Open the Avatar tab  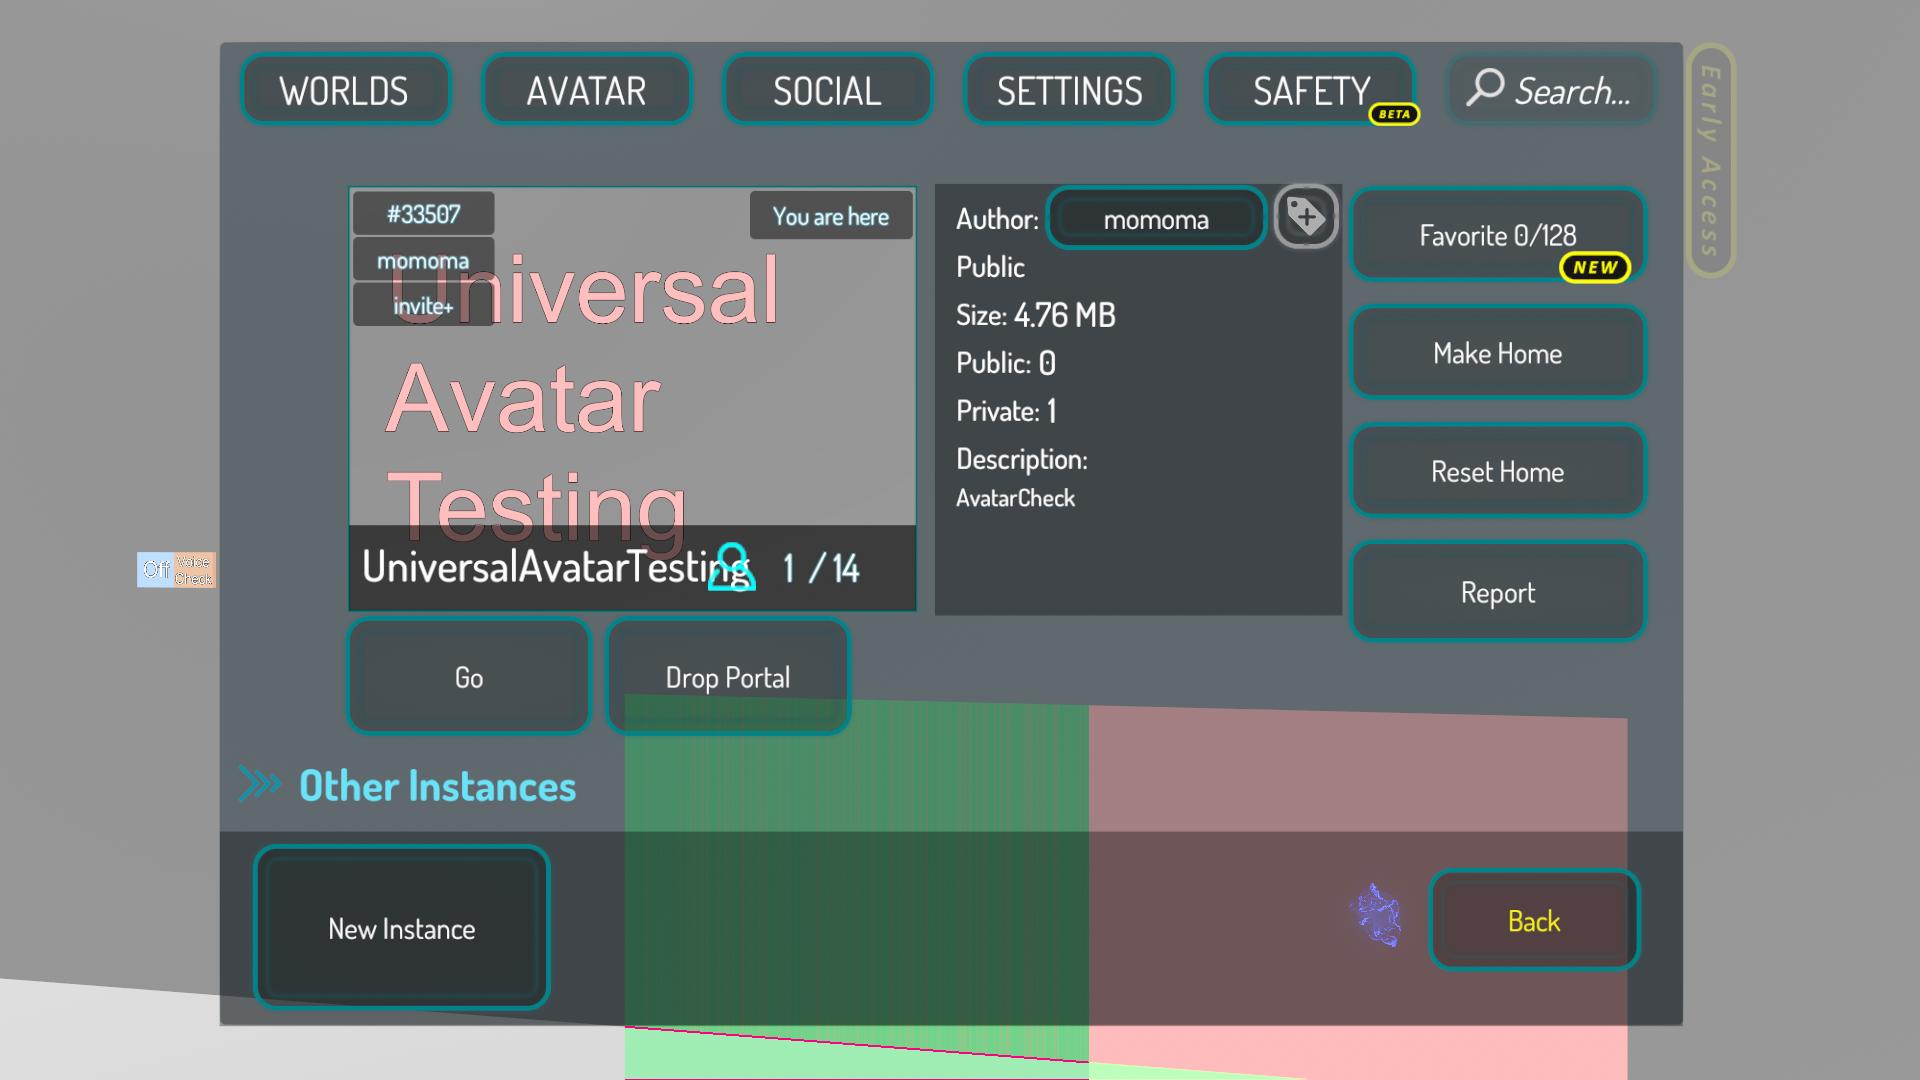587,91
